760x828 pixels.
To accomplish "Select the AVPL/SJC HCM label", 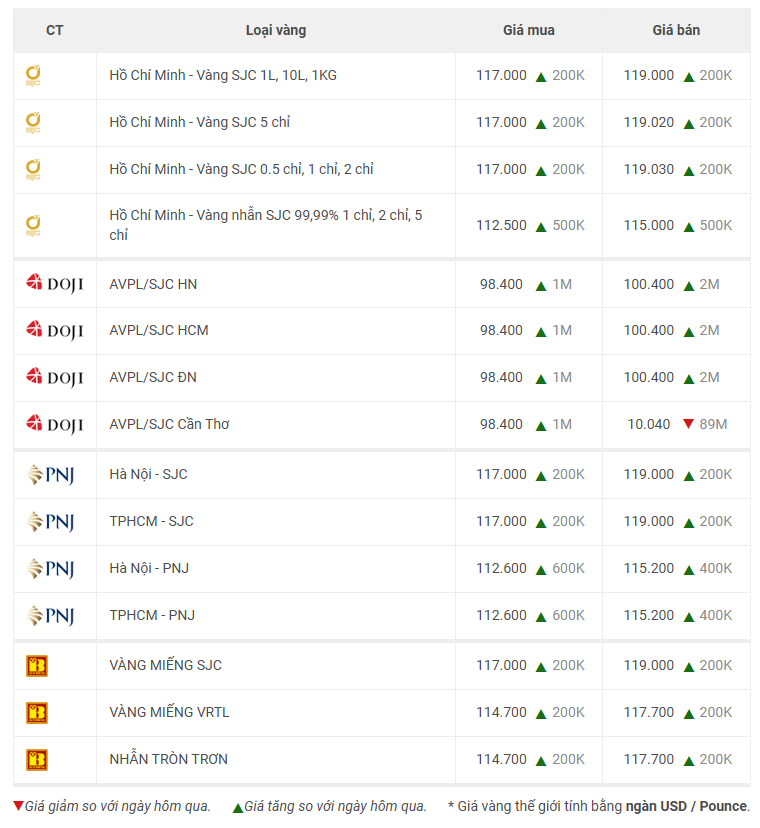I will pos(159,331).
